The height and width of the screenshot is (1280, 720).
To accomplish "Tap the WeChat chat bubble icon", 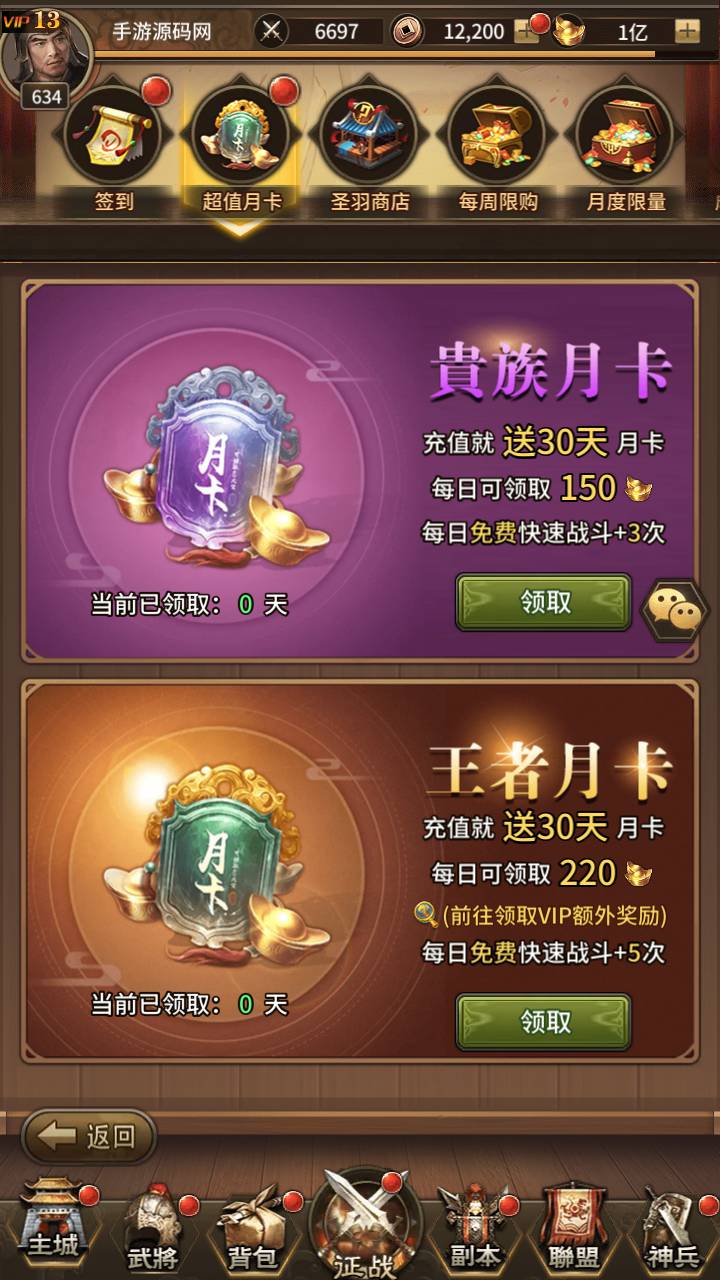I will click(675, 608).
